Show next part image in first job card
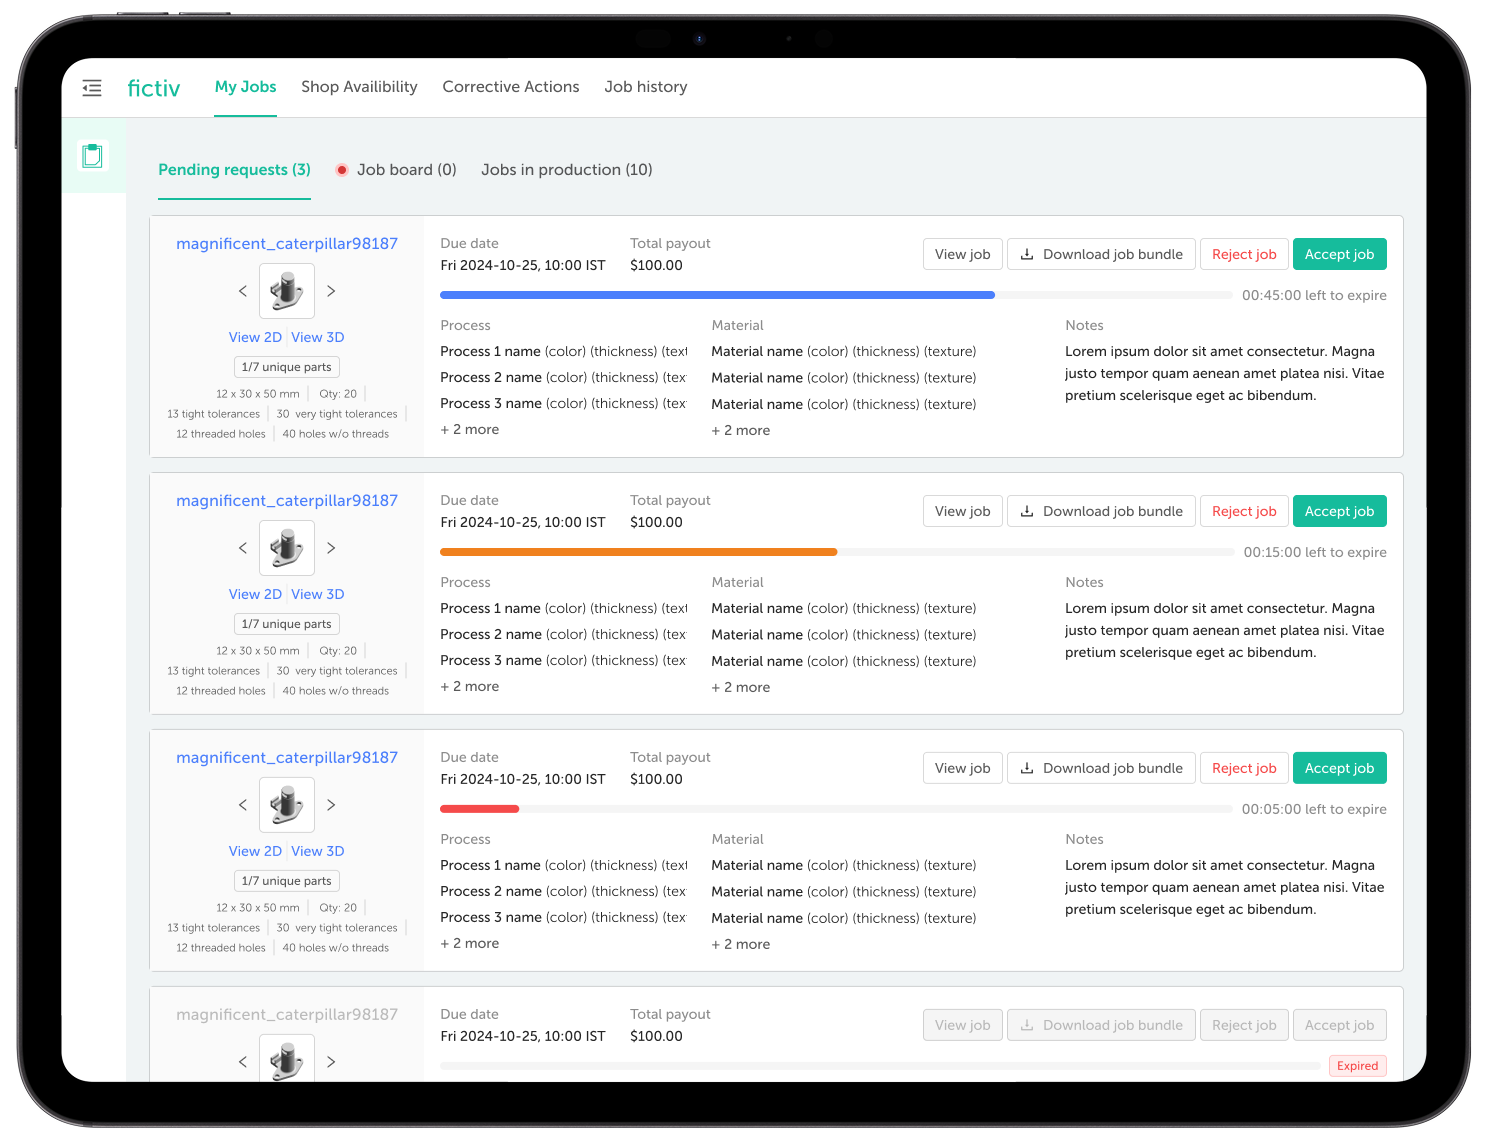Screen dimensions: 1488x1140 pos(331,291)
